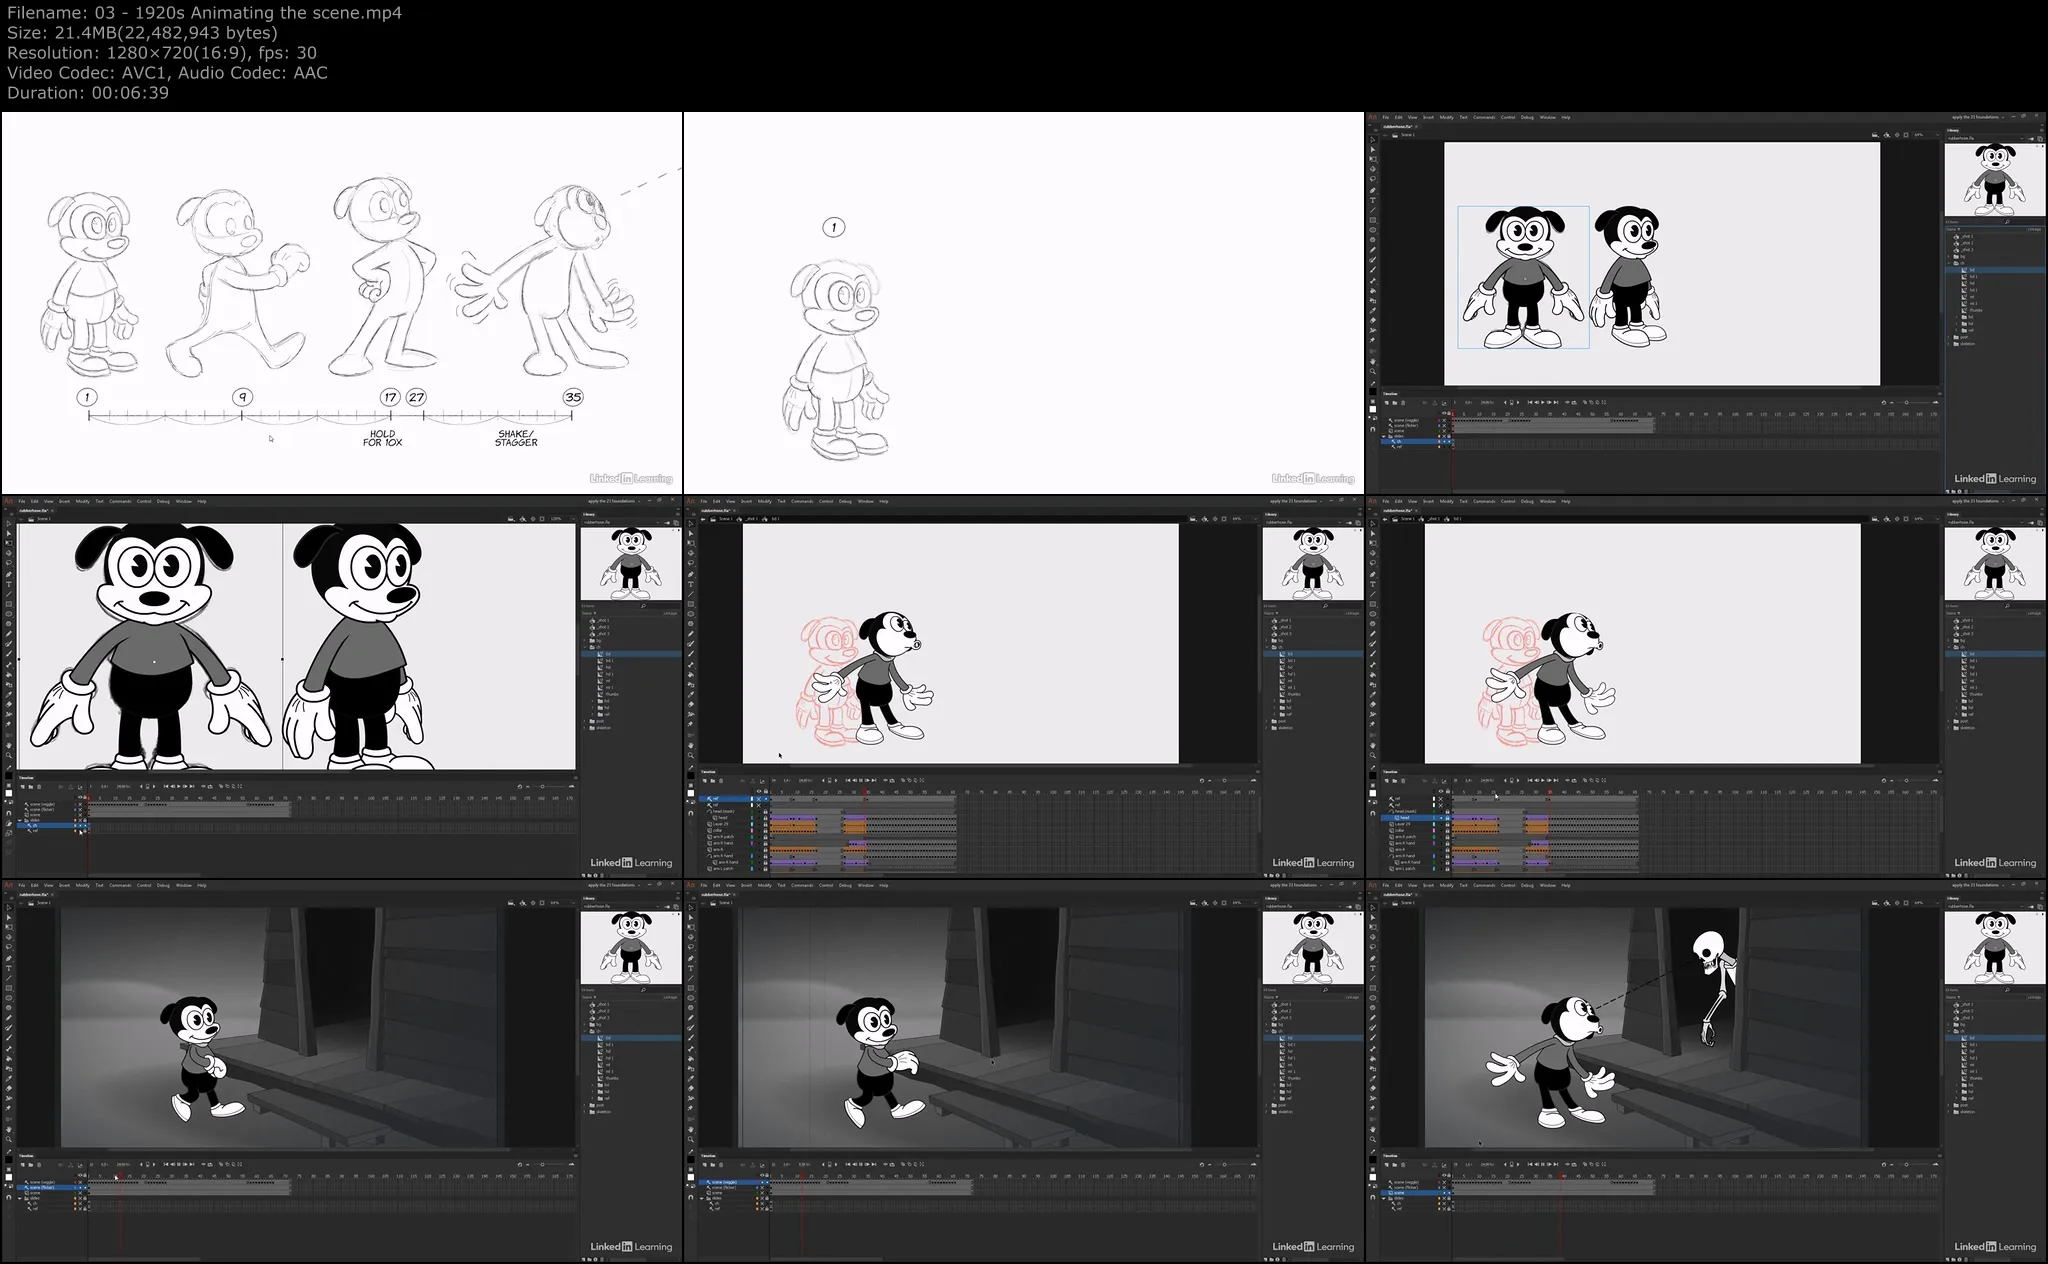Click Edit Symbols icon above stage in two-dogs frame
The image size is (2048, 1264).
(x=1887, y=135)
